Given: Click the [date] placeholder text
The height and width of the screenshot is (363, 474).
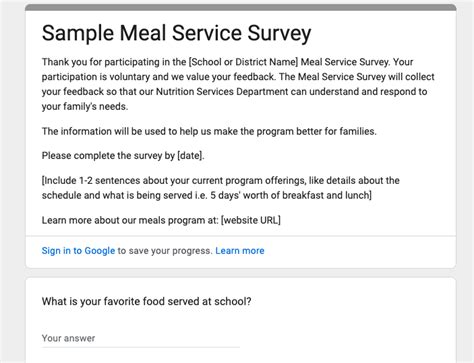Looking at the screenshot, I should pyautogui.click(x=191, y=156).
